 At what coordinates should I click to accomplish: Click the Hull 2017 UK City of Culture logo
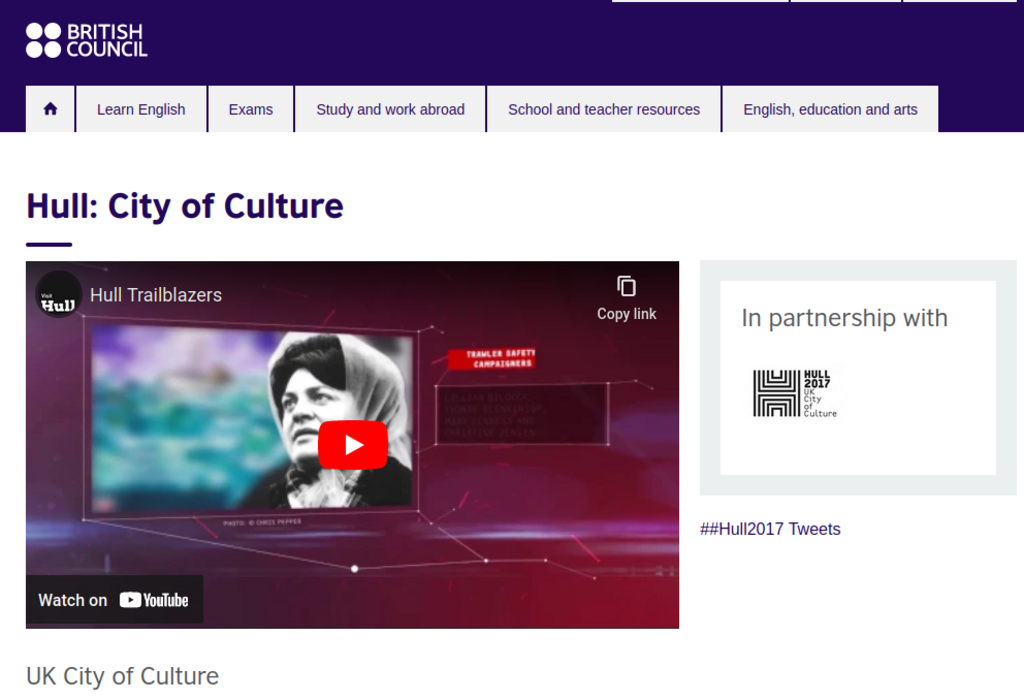pyautogui.click(x=795, y=391)
